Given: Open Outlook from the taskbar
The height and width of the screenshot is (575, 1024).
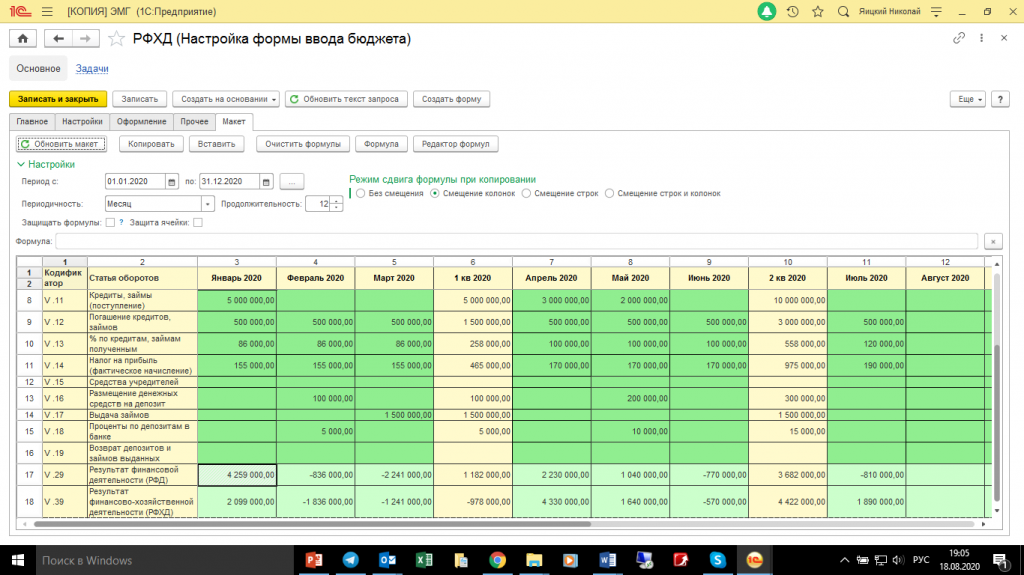Looking at the screenshot, I should pos(387,560).
